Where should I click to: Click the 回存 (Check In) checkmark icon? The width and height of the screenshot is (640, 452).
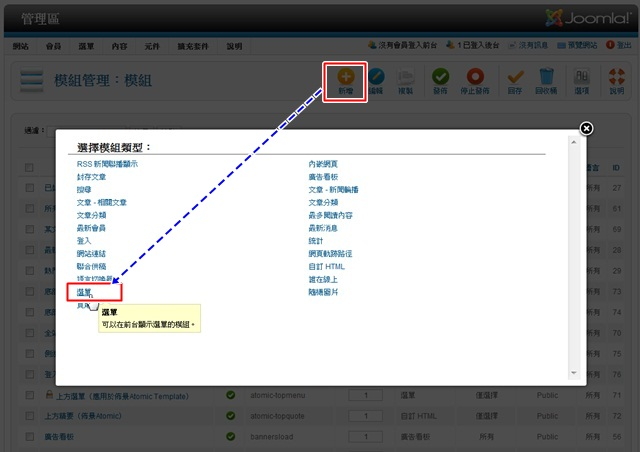pos(515,81)
